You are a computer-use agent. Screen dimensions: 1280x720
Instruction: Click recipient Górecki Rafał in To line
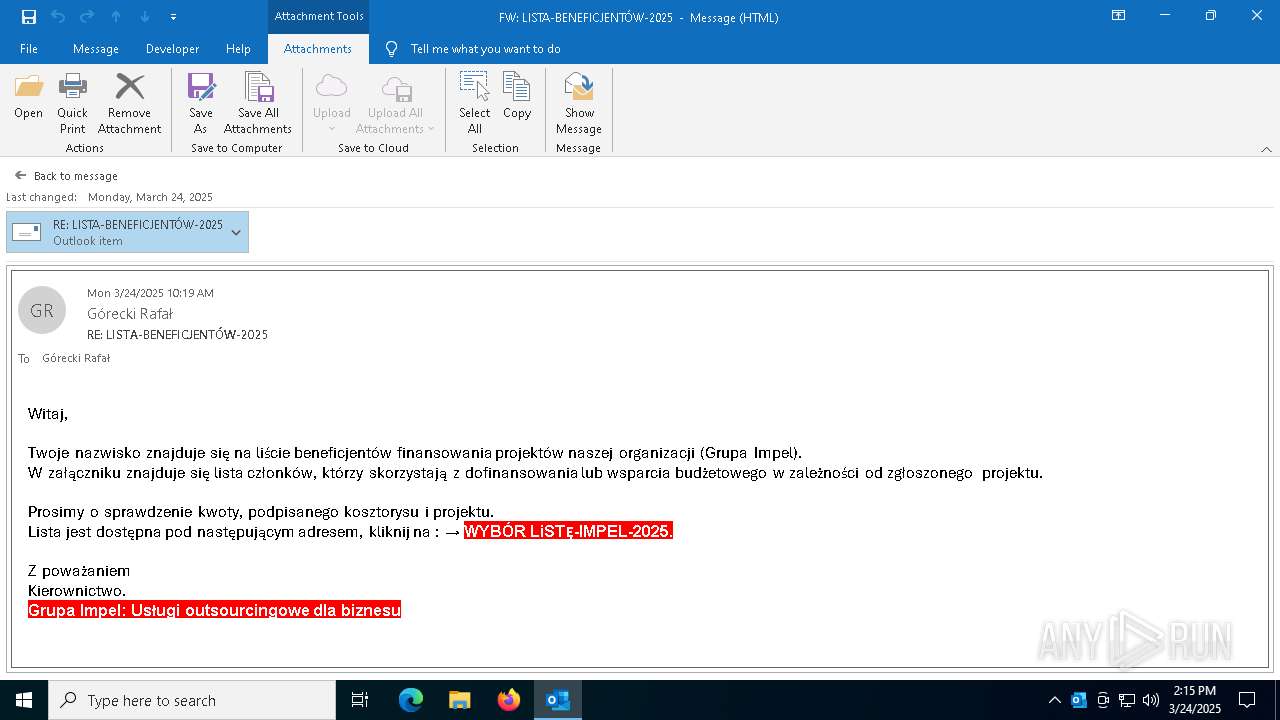[76, 358]
